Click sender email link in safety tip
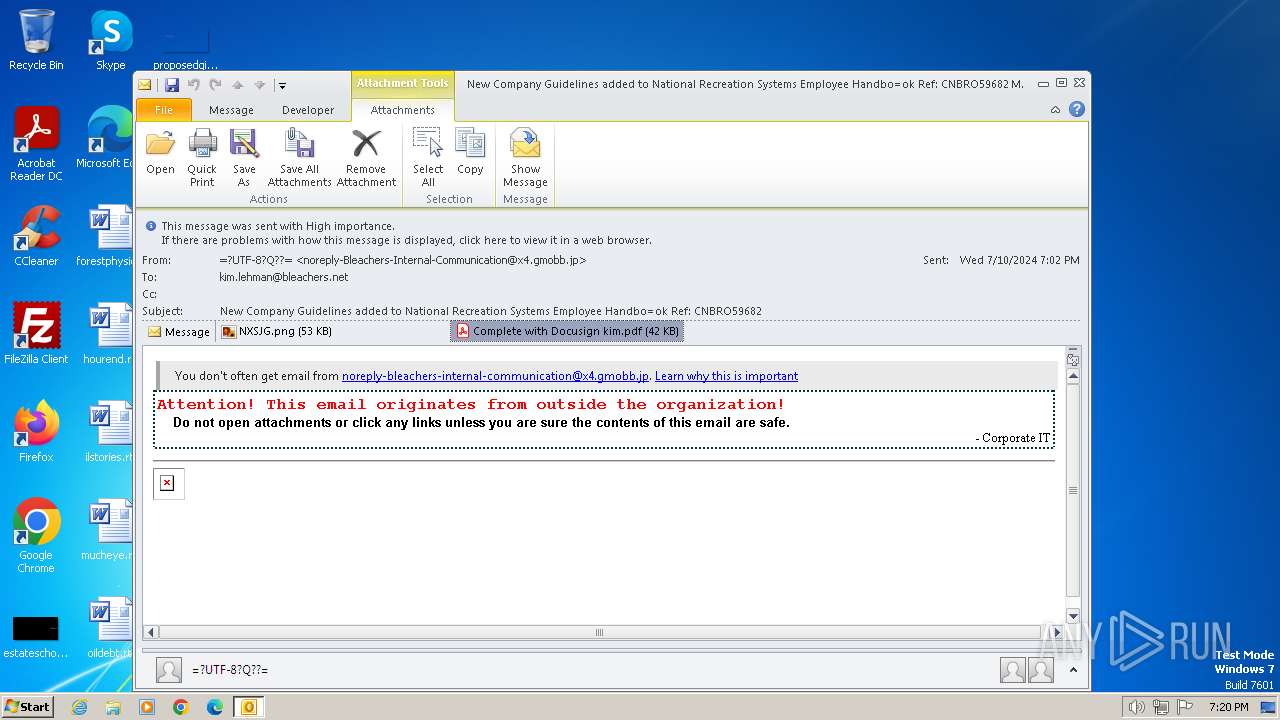 [x=495, y=376]
